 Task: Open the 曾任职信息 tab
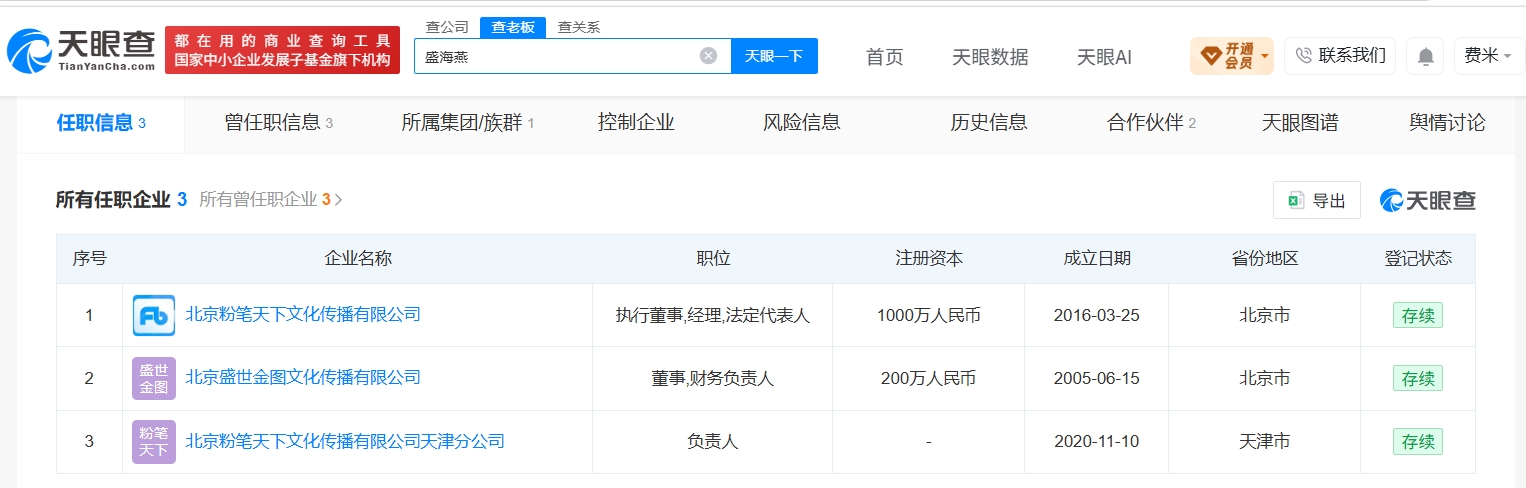[x=278, y=123]
